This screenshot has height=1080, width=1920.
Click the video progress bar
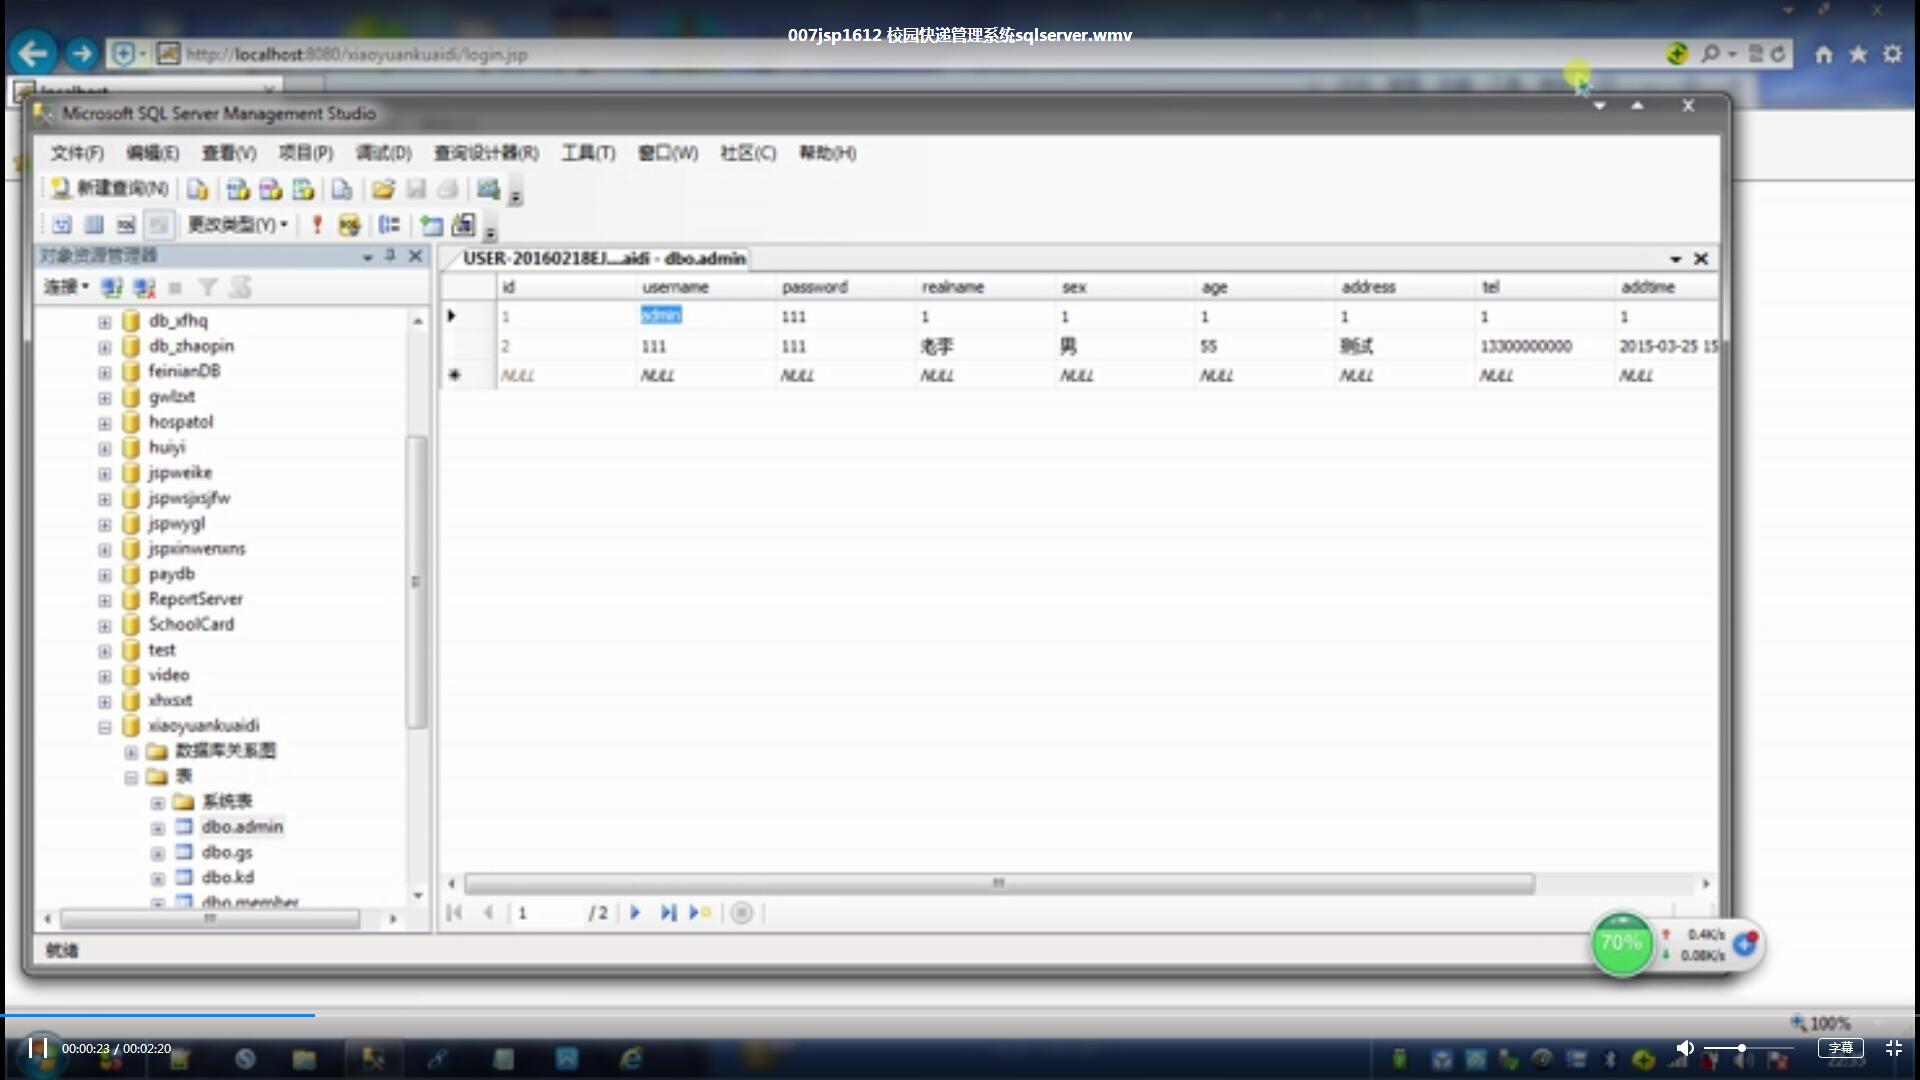[960, 1015]
